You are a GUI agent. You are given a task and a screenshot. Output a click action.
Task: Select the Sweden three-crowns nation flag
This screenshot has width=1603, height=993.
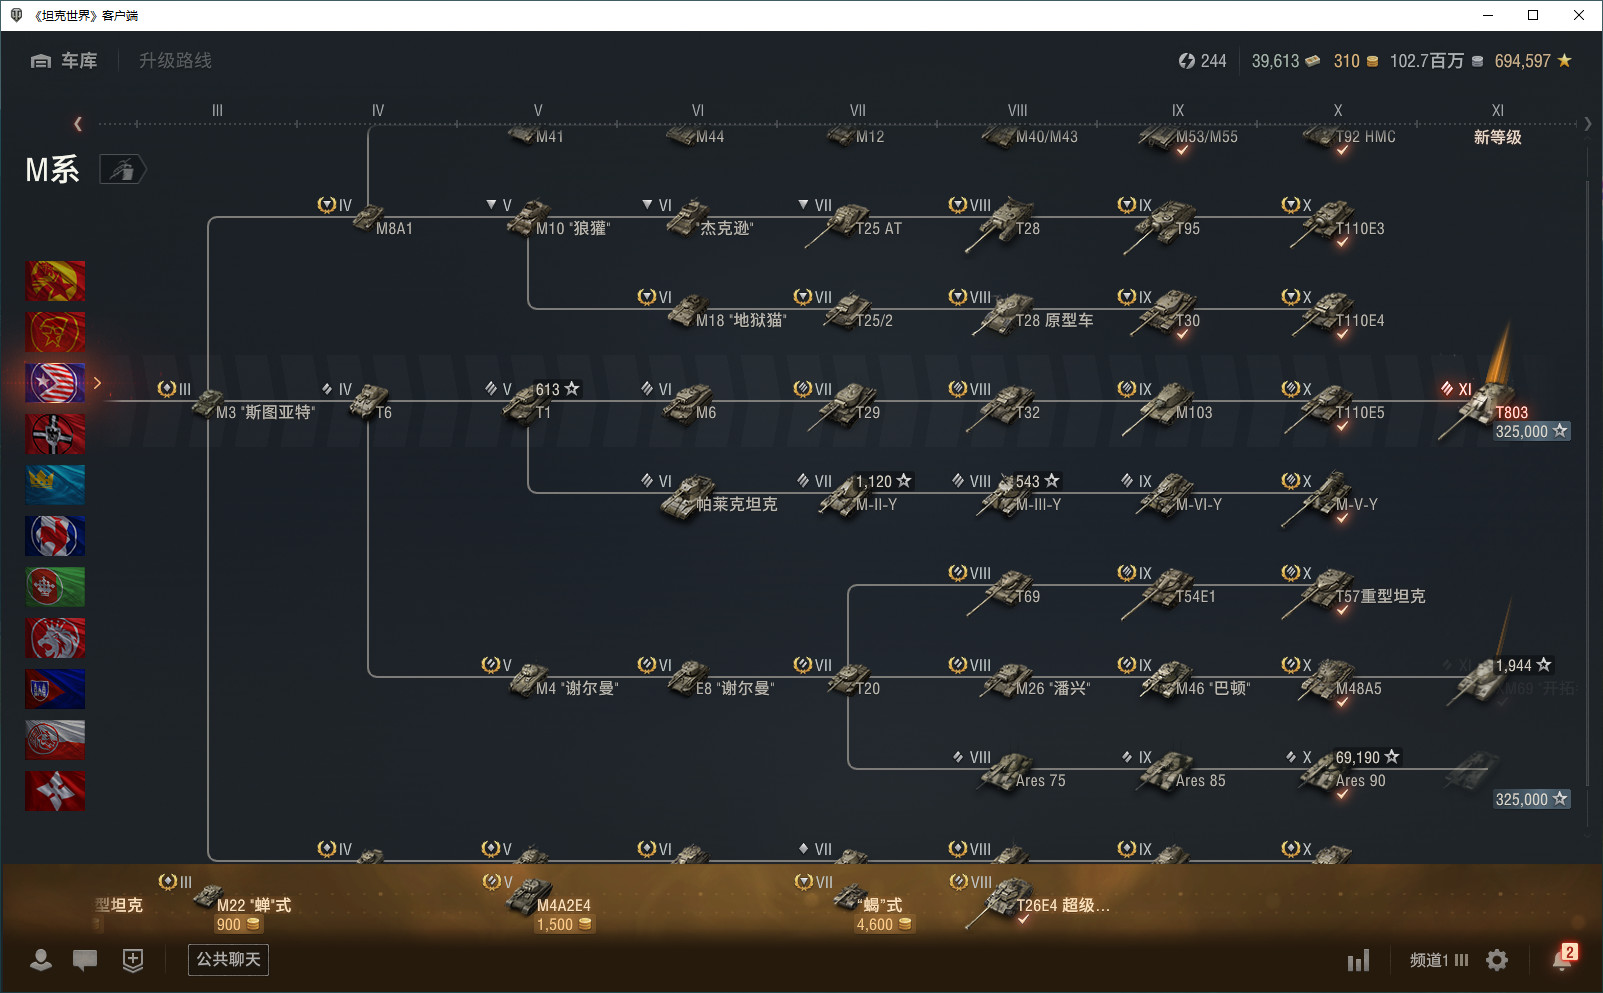tap(55, 485)
